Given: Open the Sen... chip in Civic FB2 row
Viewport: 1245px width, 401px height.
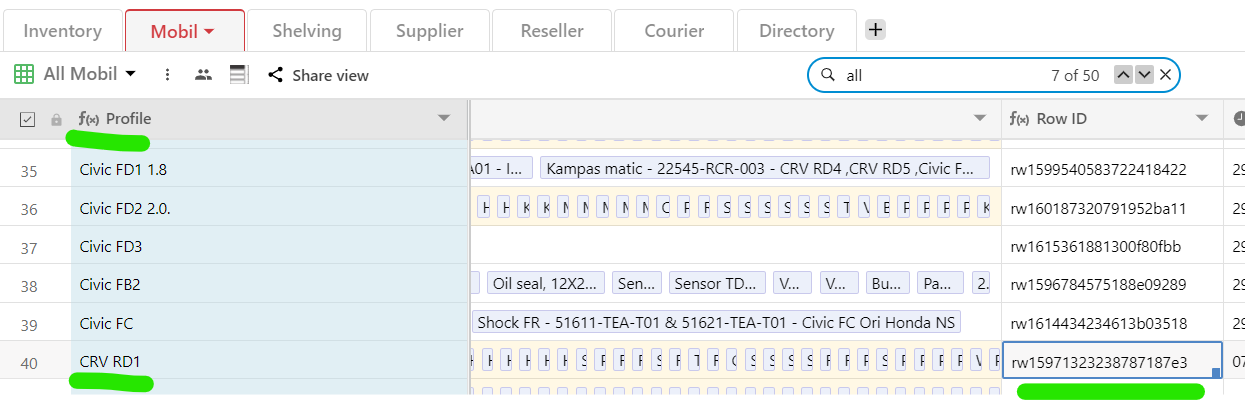Looking at the screenshot, I should point(636,284).
